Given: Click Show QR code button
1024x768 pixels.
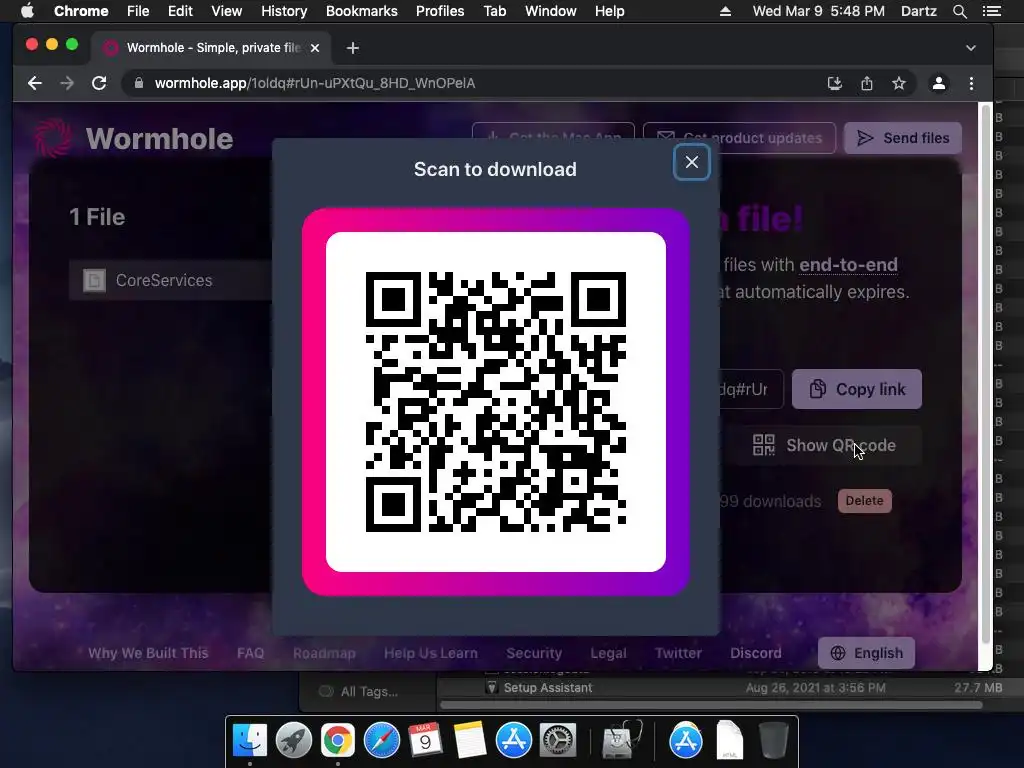Looking at the screenshot, I should 824,445.
